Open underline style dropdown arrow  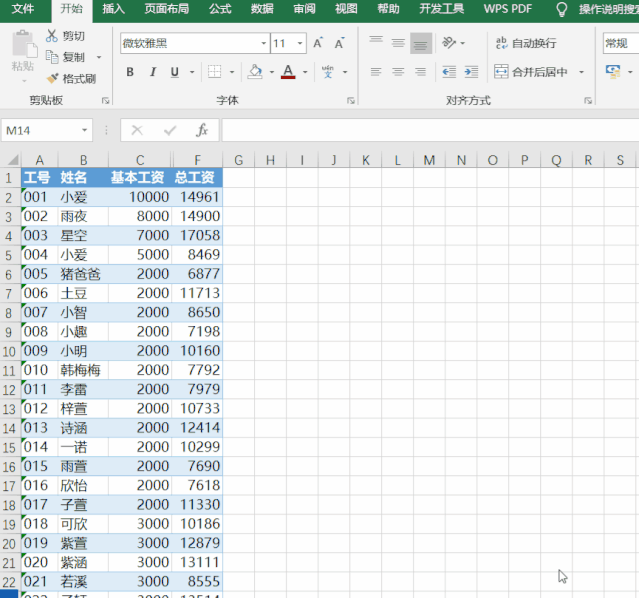192,72
